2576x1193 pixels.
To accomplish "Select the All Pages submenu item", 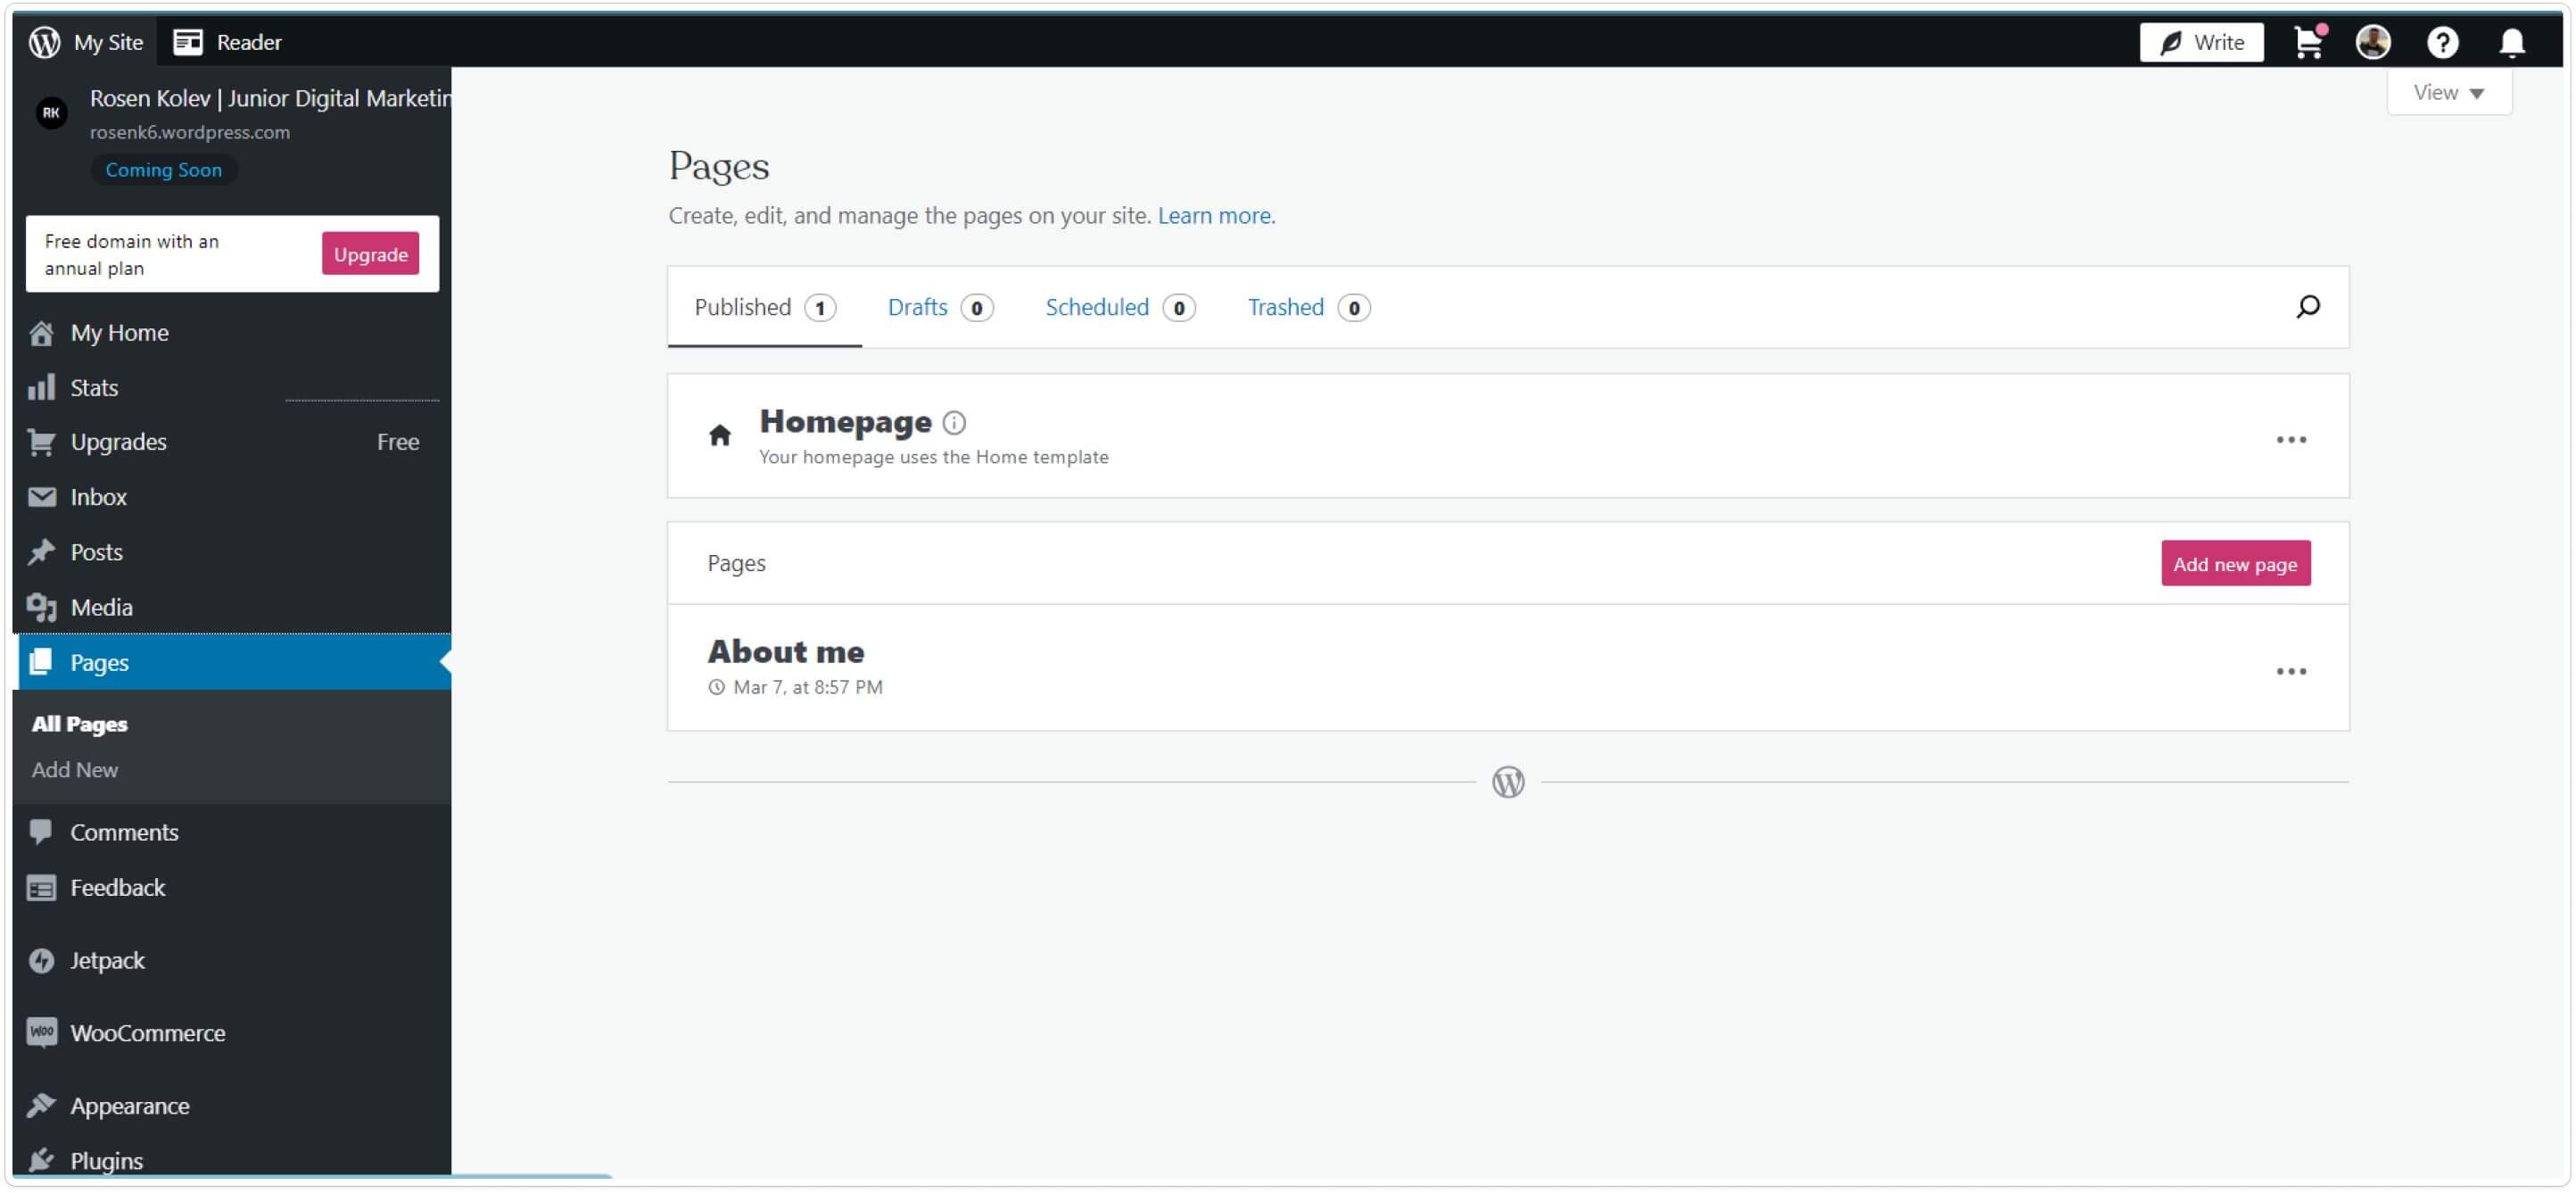I will (x=79, y=724).
